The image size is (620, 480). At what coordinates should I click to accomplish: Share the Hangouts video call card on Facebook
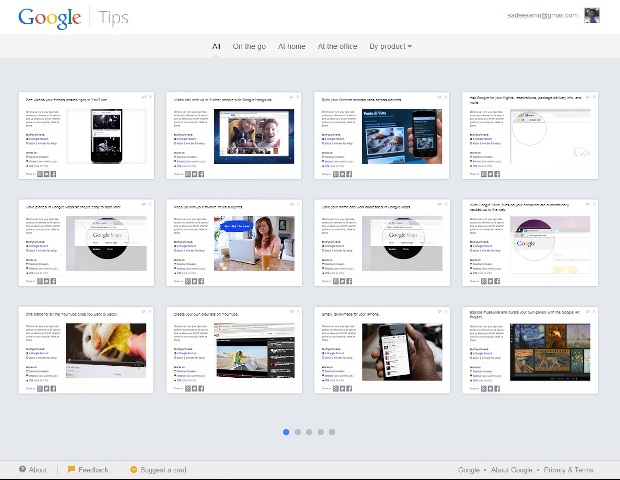coord(201,174)
